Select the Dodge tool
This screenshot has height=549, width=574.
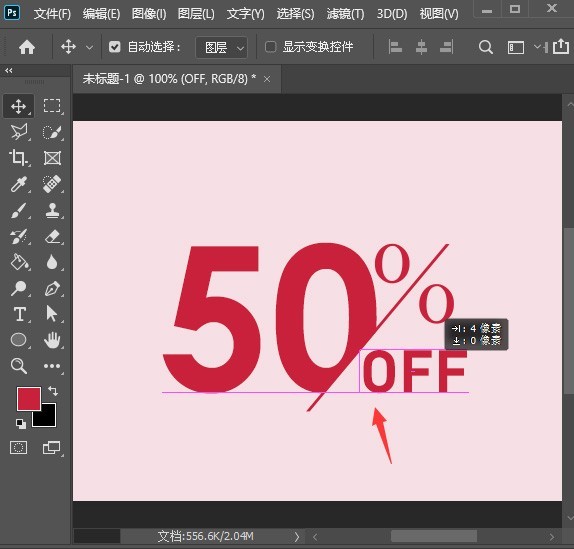click(18, 288)
